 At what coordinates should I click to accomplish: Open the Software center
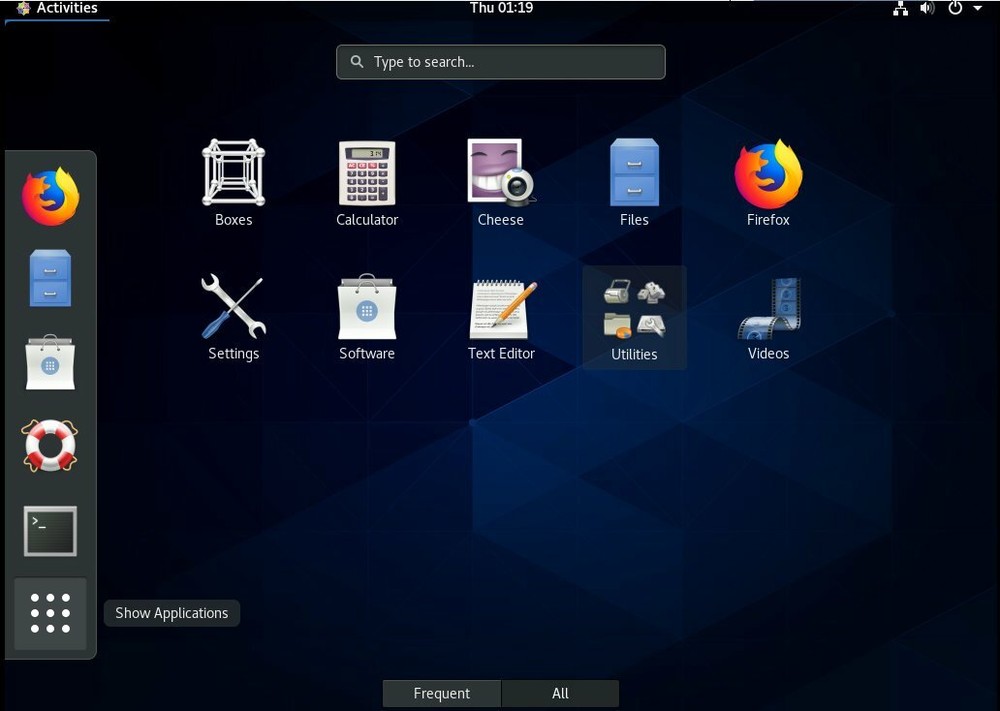367,315
